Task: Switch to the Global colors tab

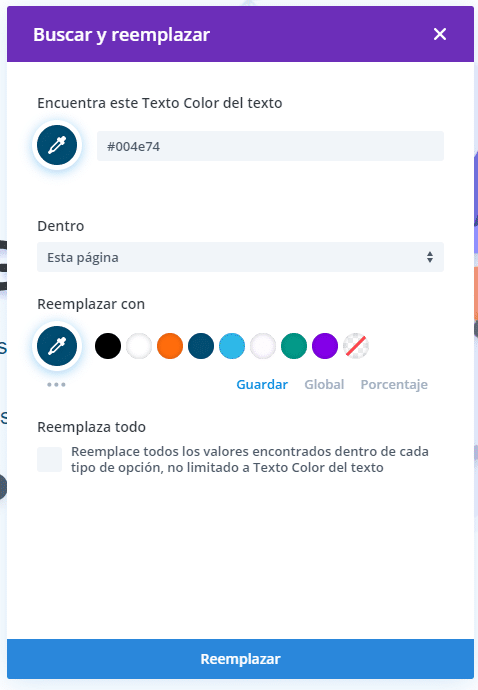Action: (324, 385)
